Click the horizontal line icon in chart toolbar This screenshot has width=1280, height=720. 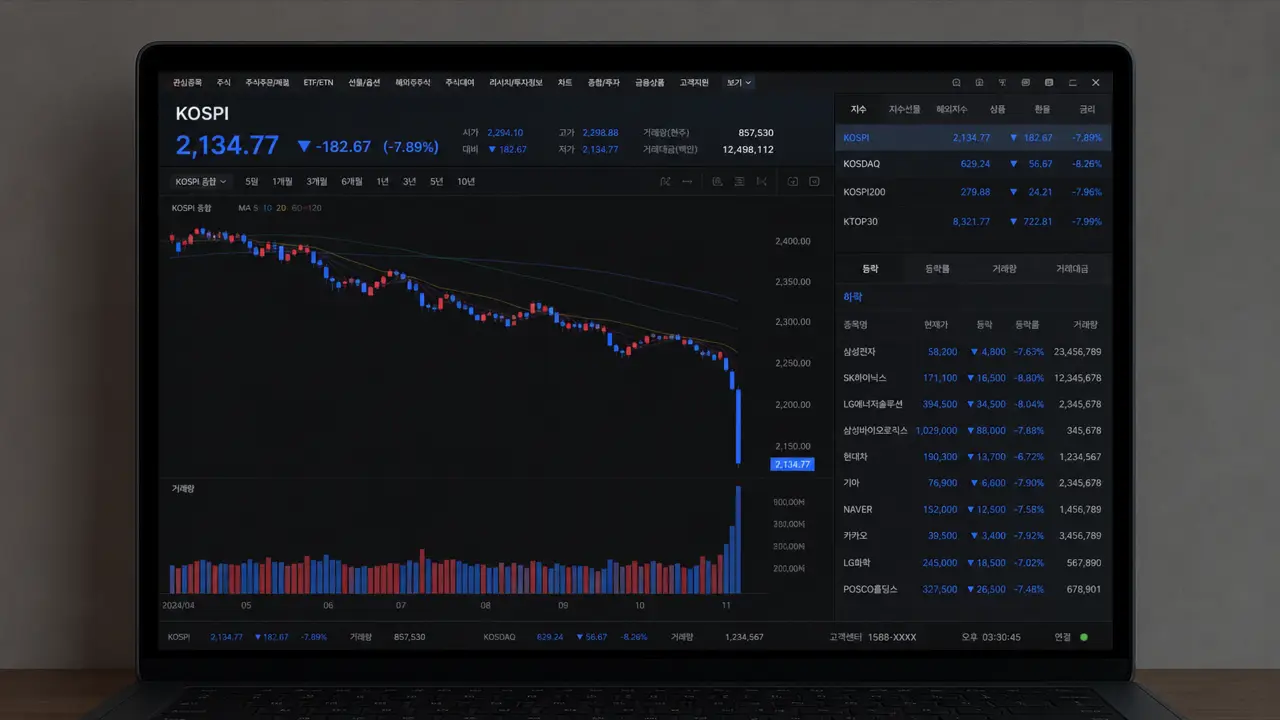687,181
